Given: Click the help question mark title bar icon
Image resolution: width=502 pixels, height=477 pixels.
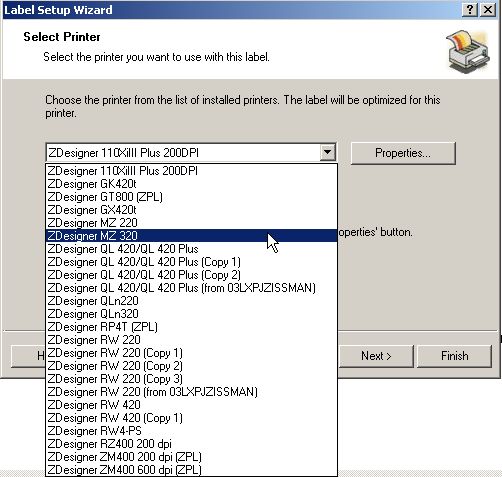Looking at the screenshot, I should [470, 10].
